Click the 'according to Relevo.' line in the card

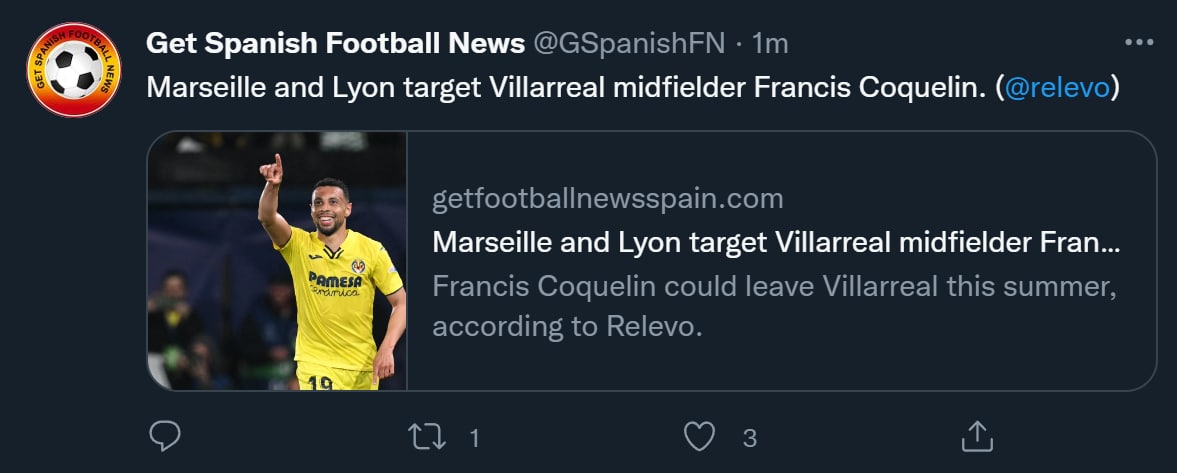pos(568,327)
